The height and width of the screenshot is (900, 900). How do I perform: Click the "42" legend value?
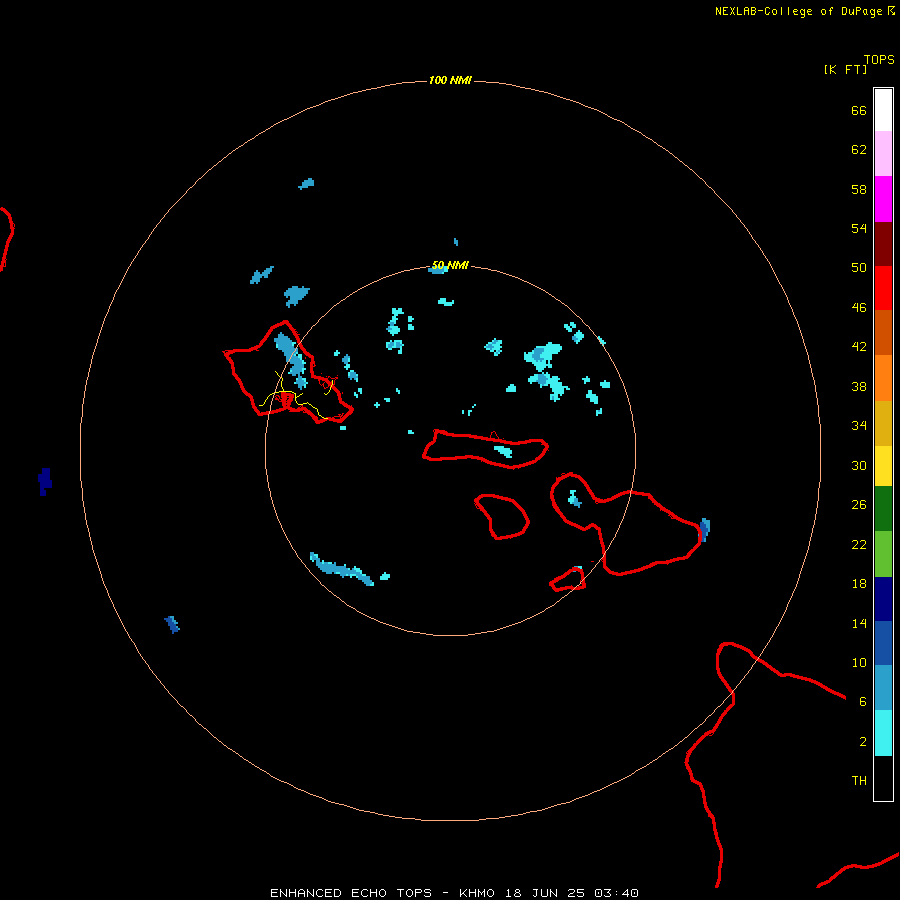859,347
